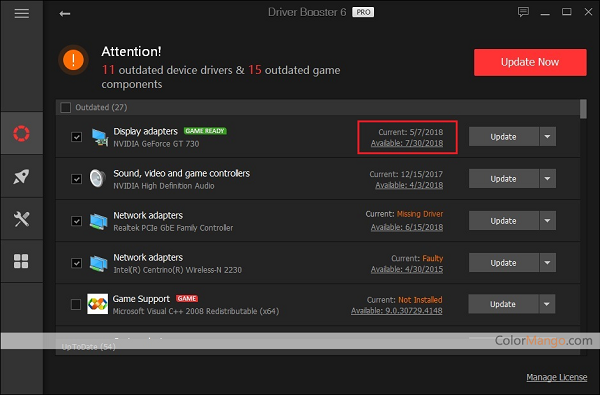This screenshot has height=395, width=600.
Task: Click the driver list scrollbar thumb
Action: pos(583,109)
